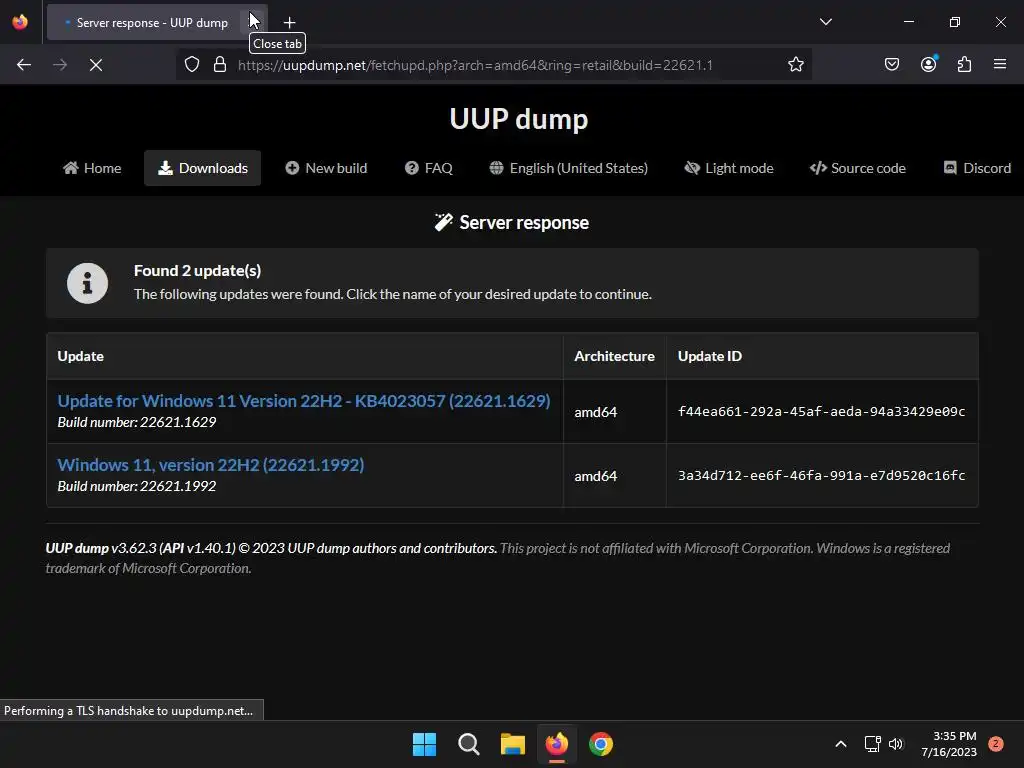Screen dimensions: 1024x768
Task: Click Update ID 3a34d712-ee6f-46fa-991a-e7d9520c16fc
Action: click(821, 475)
